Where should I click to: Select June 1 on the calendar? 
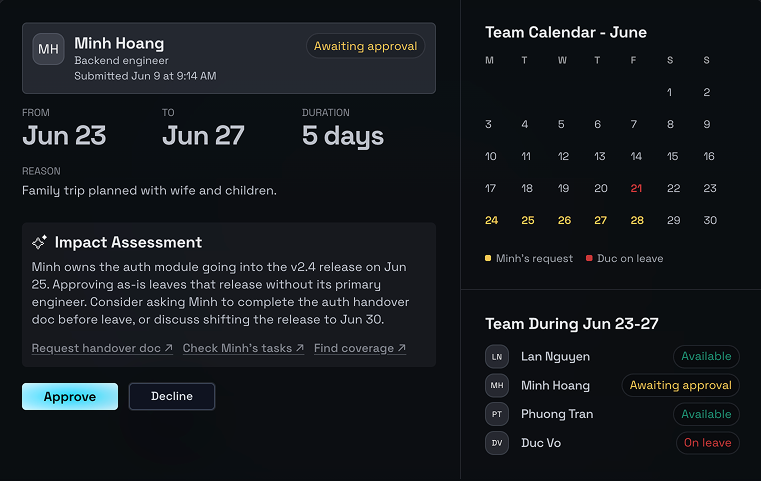[x=669, y=92]
